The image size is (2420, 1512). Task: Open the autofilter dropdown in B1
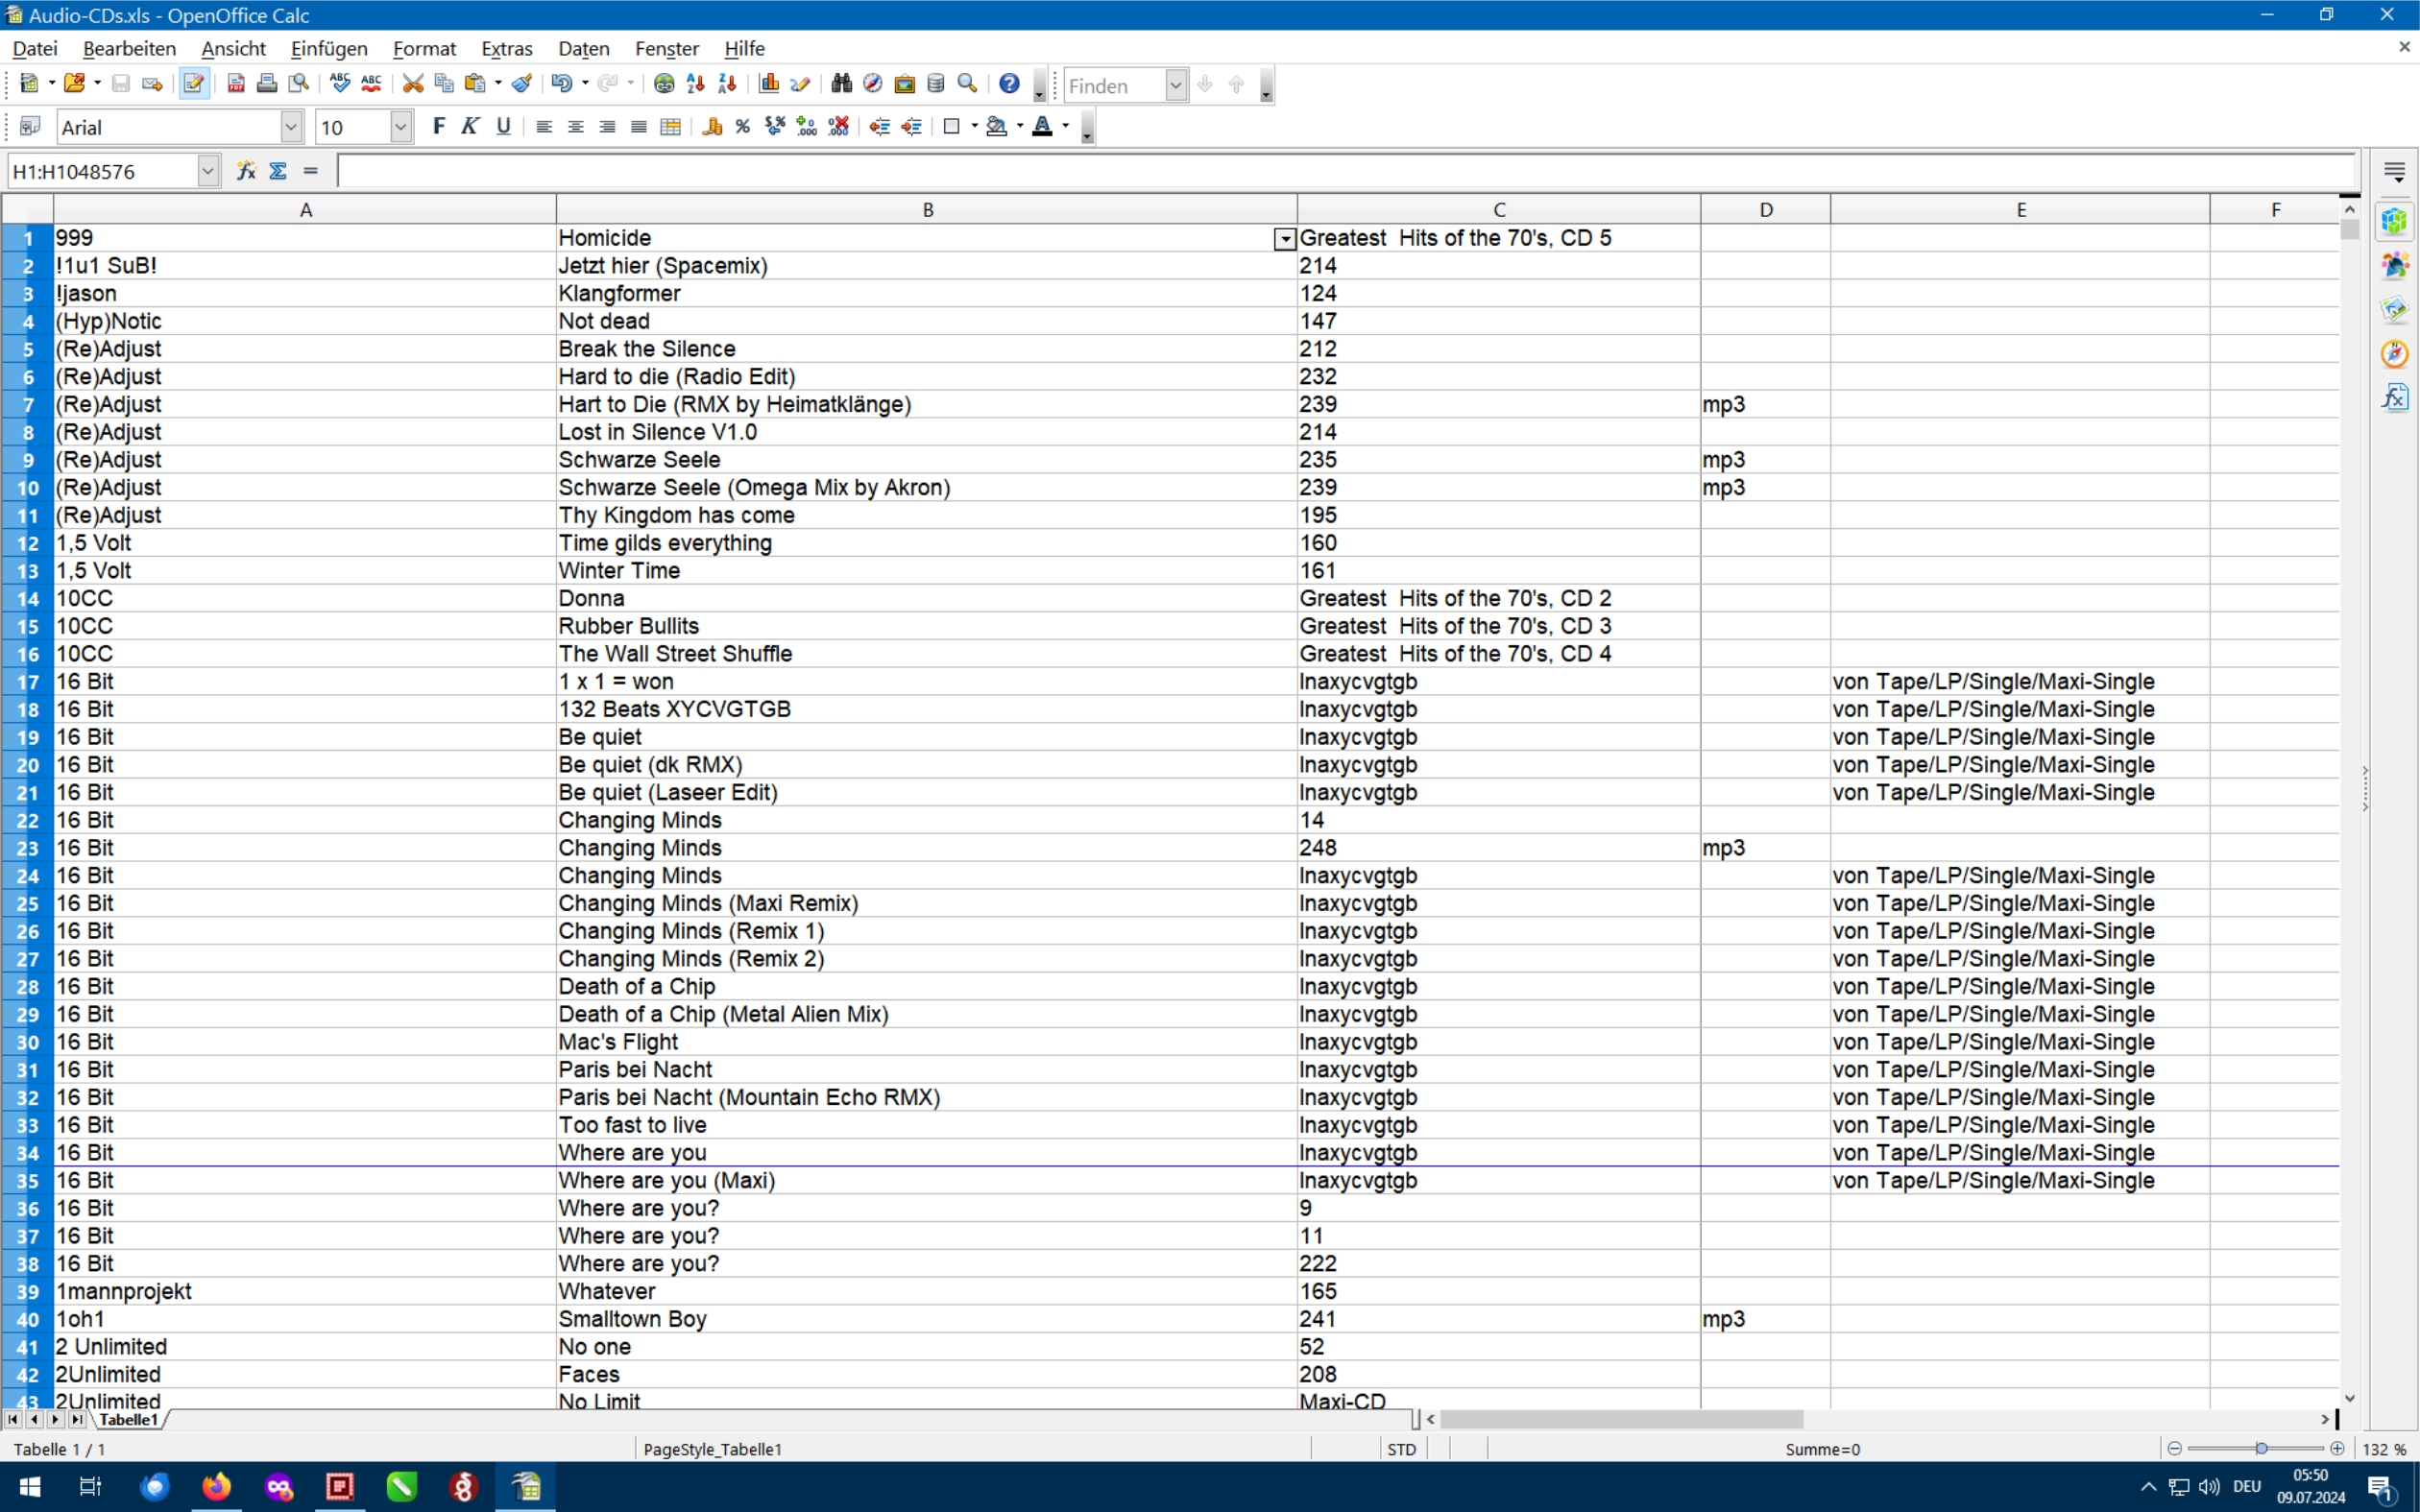[1285, 239]
